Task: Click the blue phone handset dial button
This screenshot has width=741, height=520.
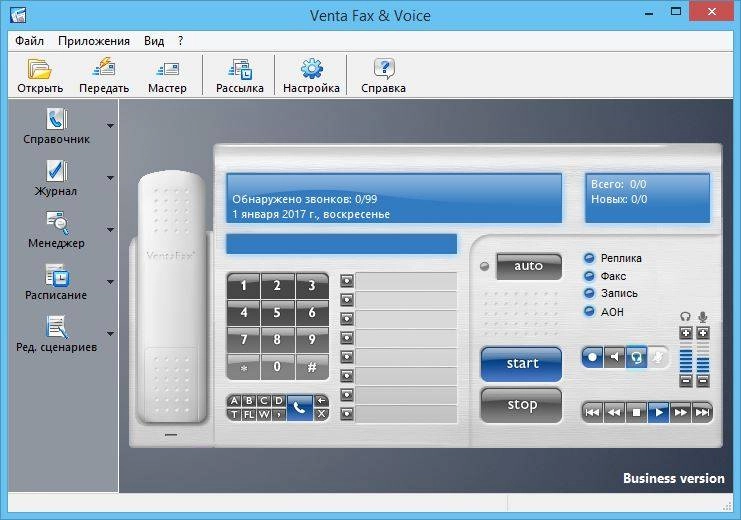Action: [300, 407]
